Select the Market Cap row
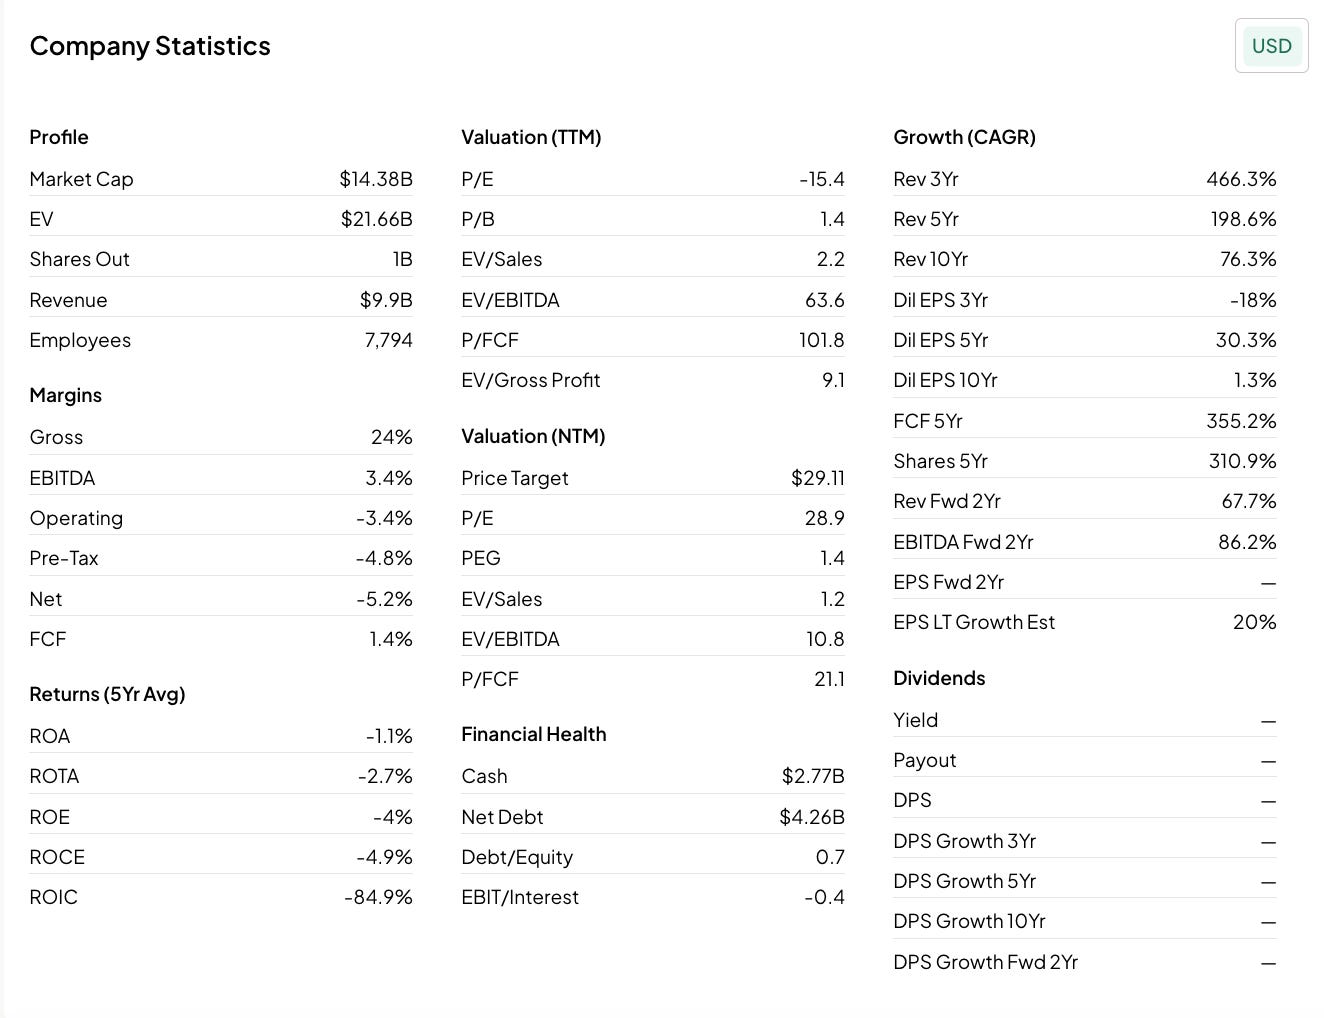 click(x=221, y=179)
